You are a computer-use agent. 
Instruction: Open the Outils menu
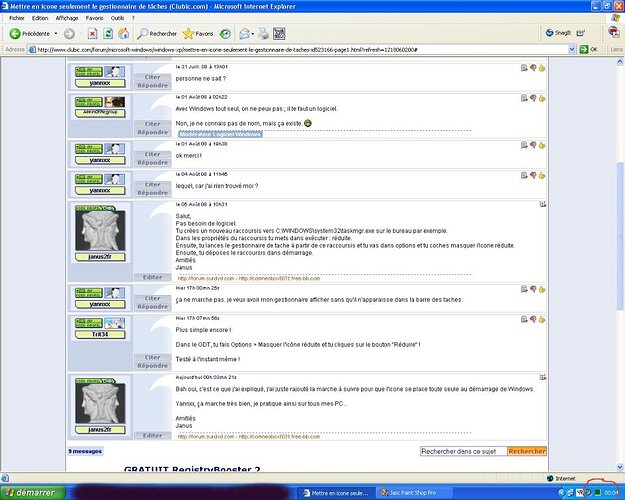coord(118,18)
